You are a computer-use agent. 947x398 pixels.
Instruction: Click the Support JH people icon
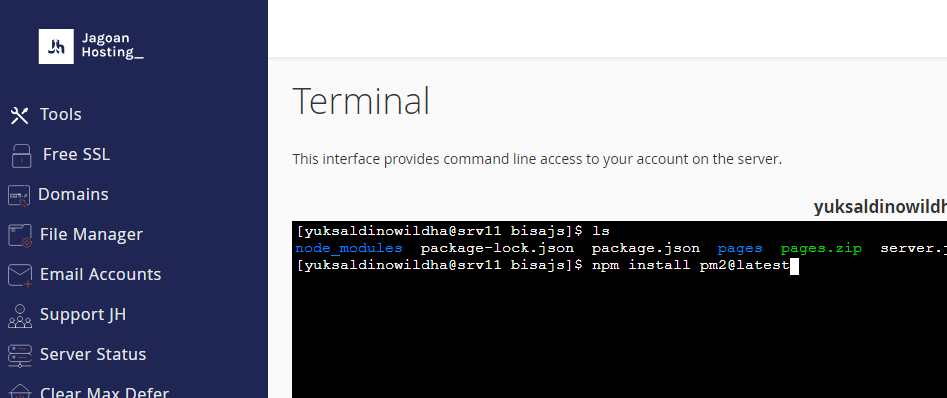click(20, 315)
